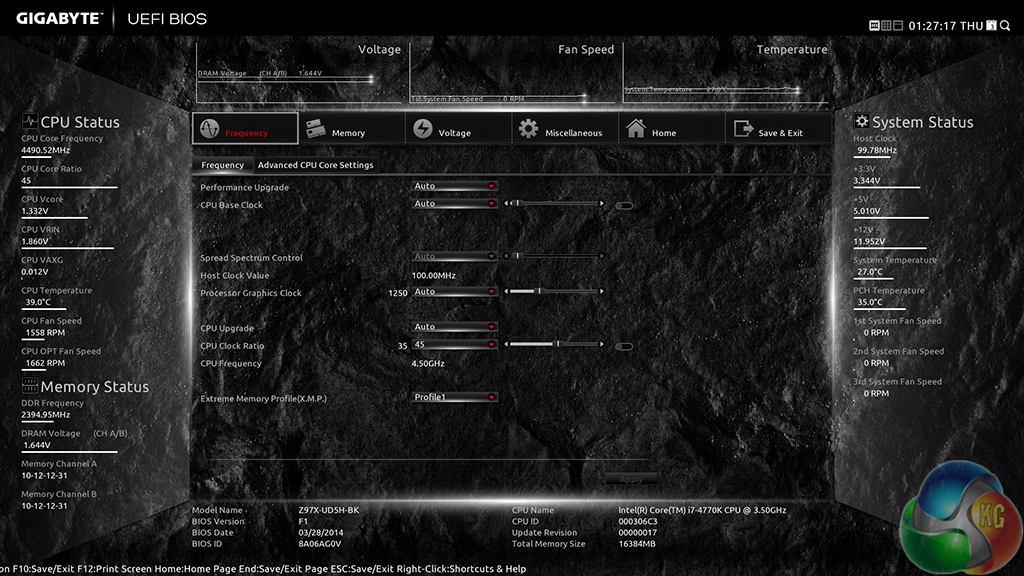
Task: Adjust the CPU Base Clock slider
Action: [x=554, y=204]
